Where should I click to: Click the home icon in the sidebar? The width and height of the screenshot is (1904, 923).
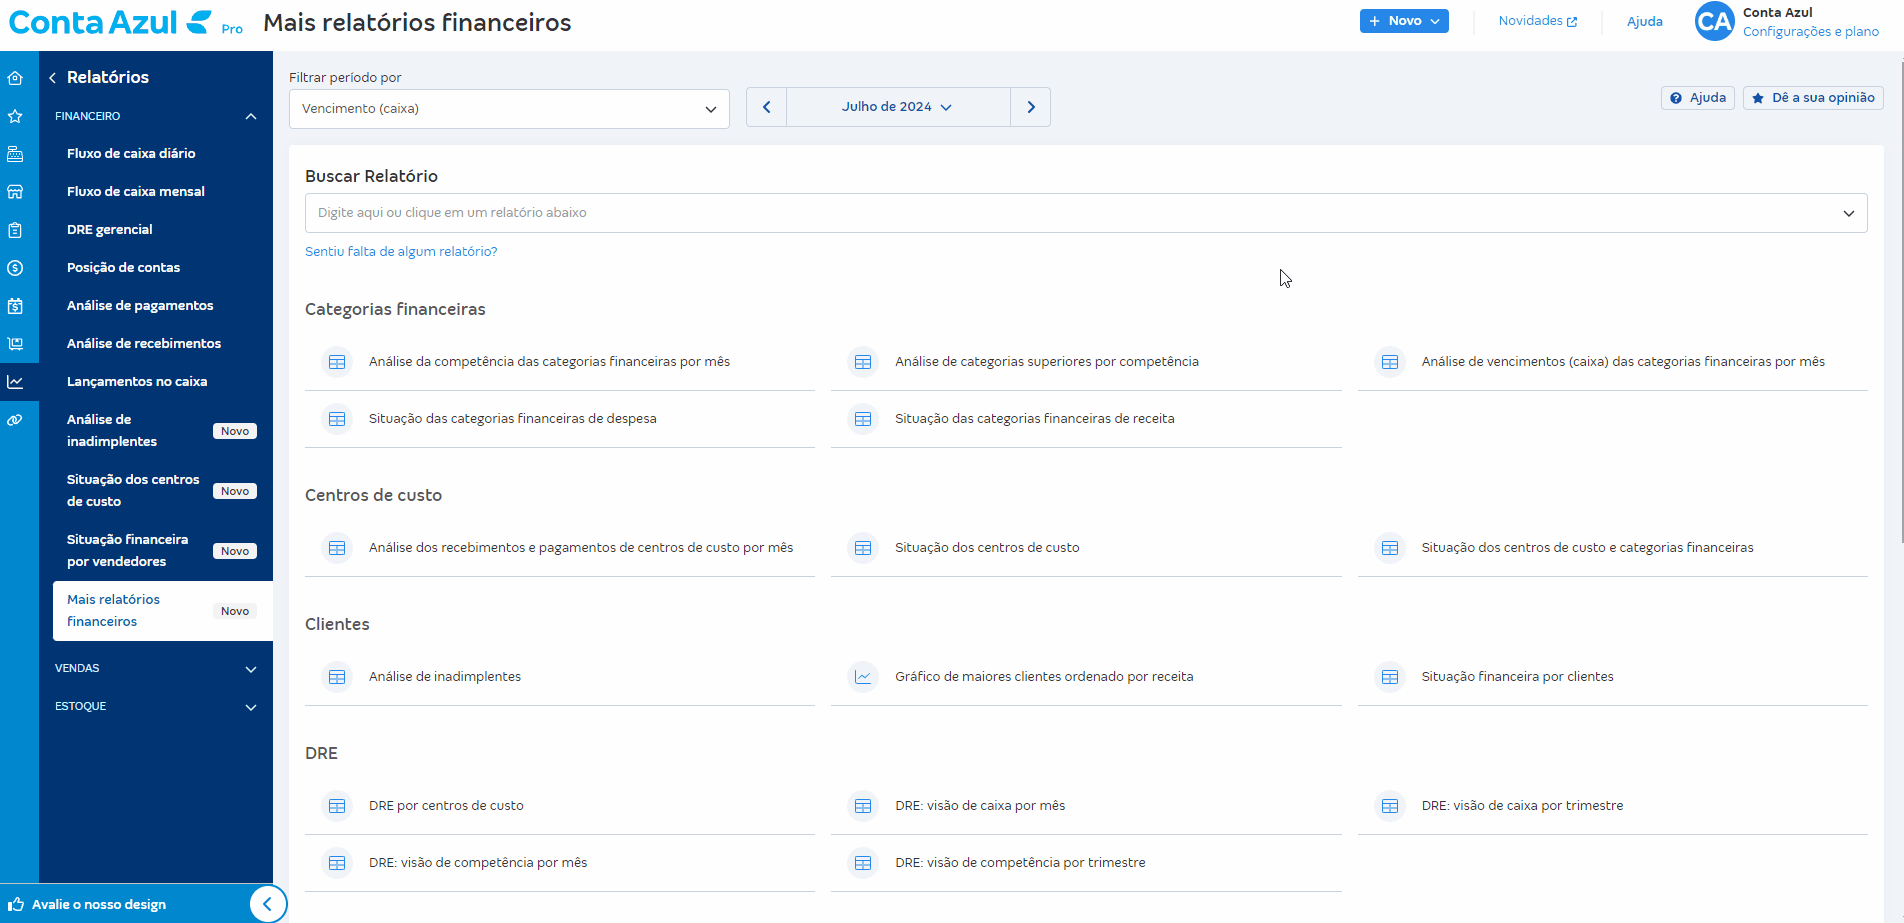tap(15, 78)
